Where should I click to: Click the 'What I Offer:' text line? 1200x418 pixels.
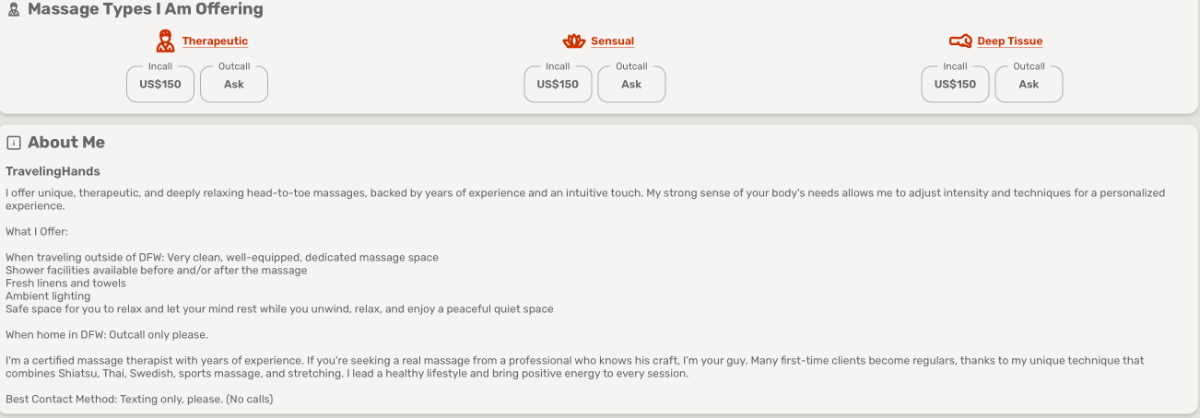37,232
